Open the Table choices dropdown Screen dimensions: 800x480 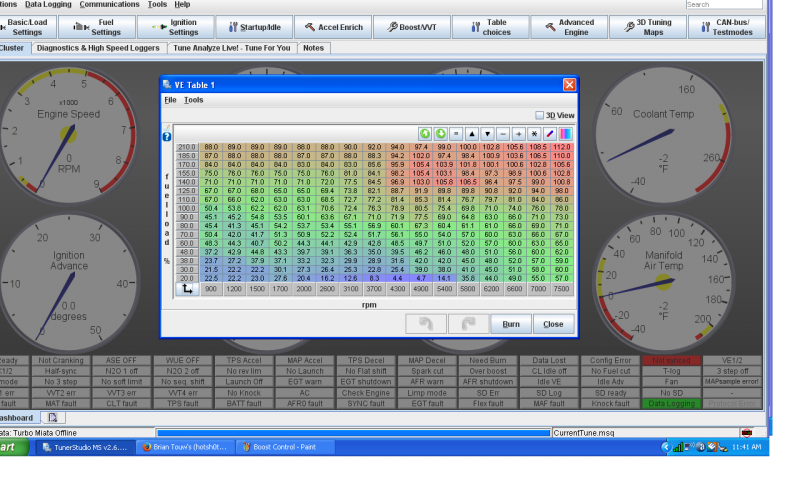[490, 27]
